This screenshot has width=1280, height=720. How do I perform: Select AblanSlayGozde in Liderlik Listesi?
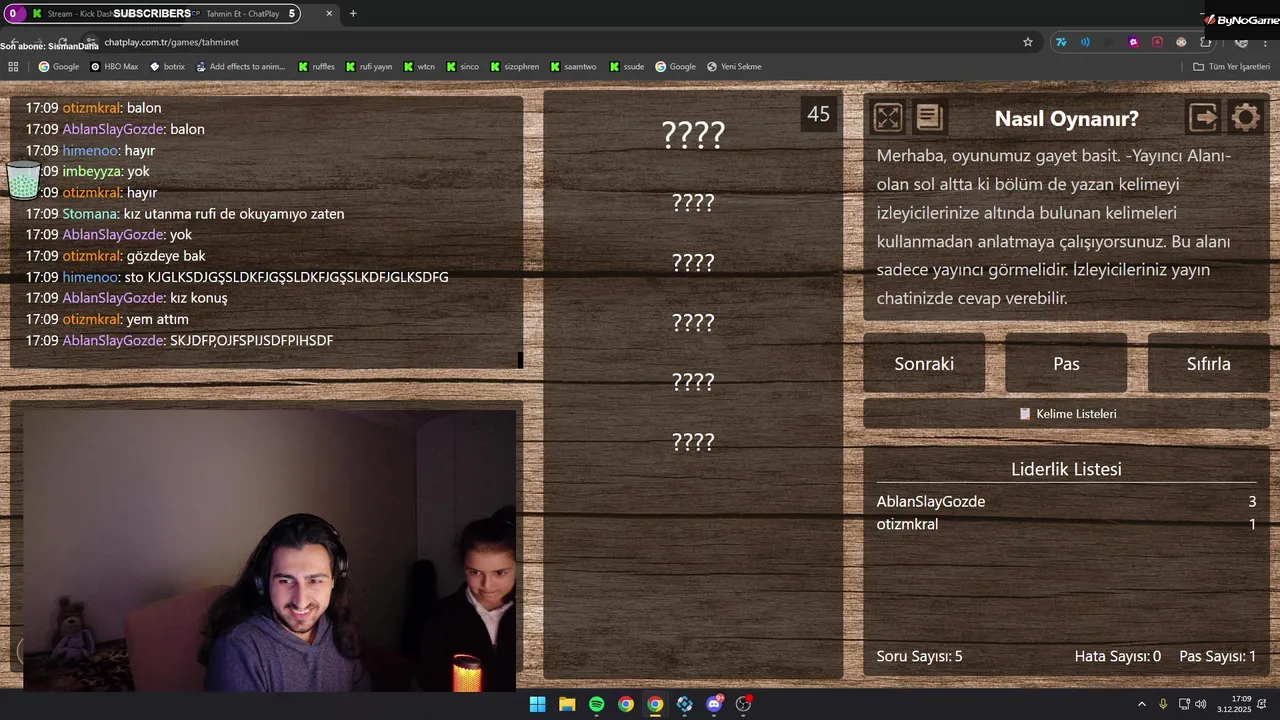[x=931, y=502]
